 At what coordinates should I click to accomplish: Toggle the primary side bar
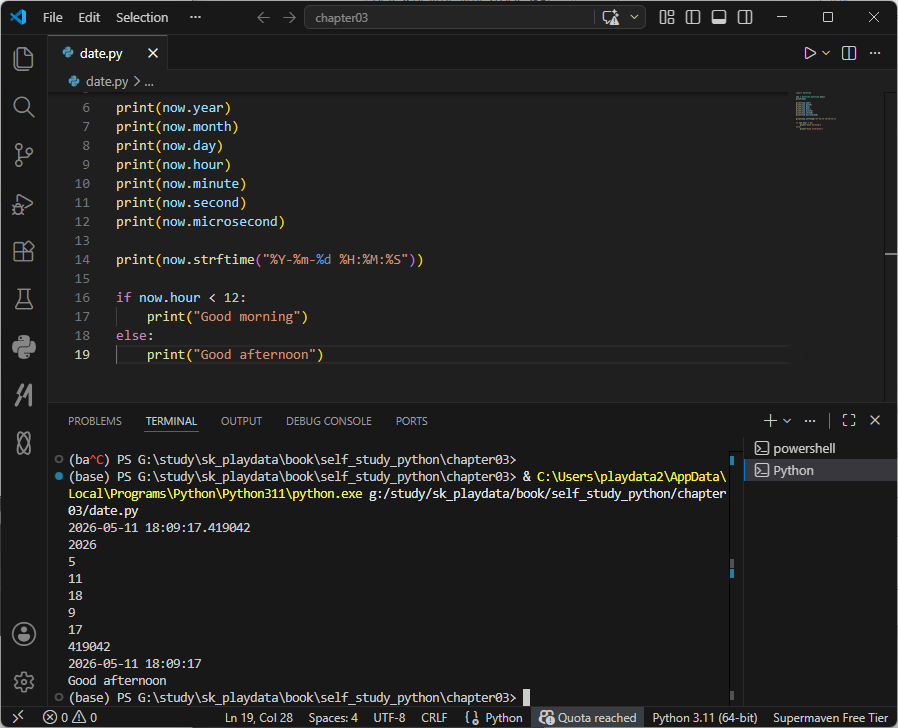click(x=693, y=18)
